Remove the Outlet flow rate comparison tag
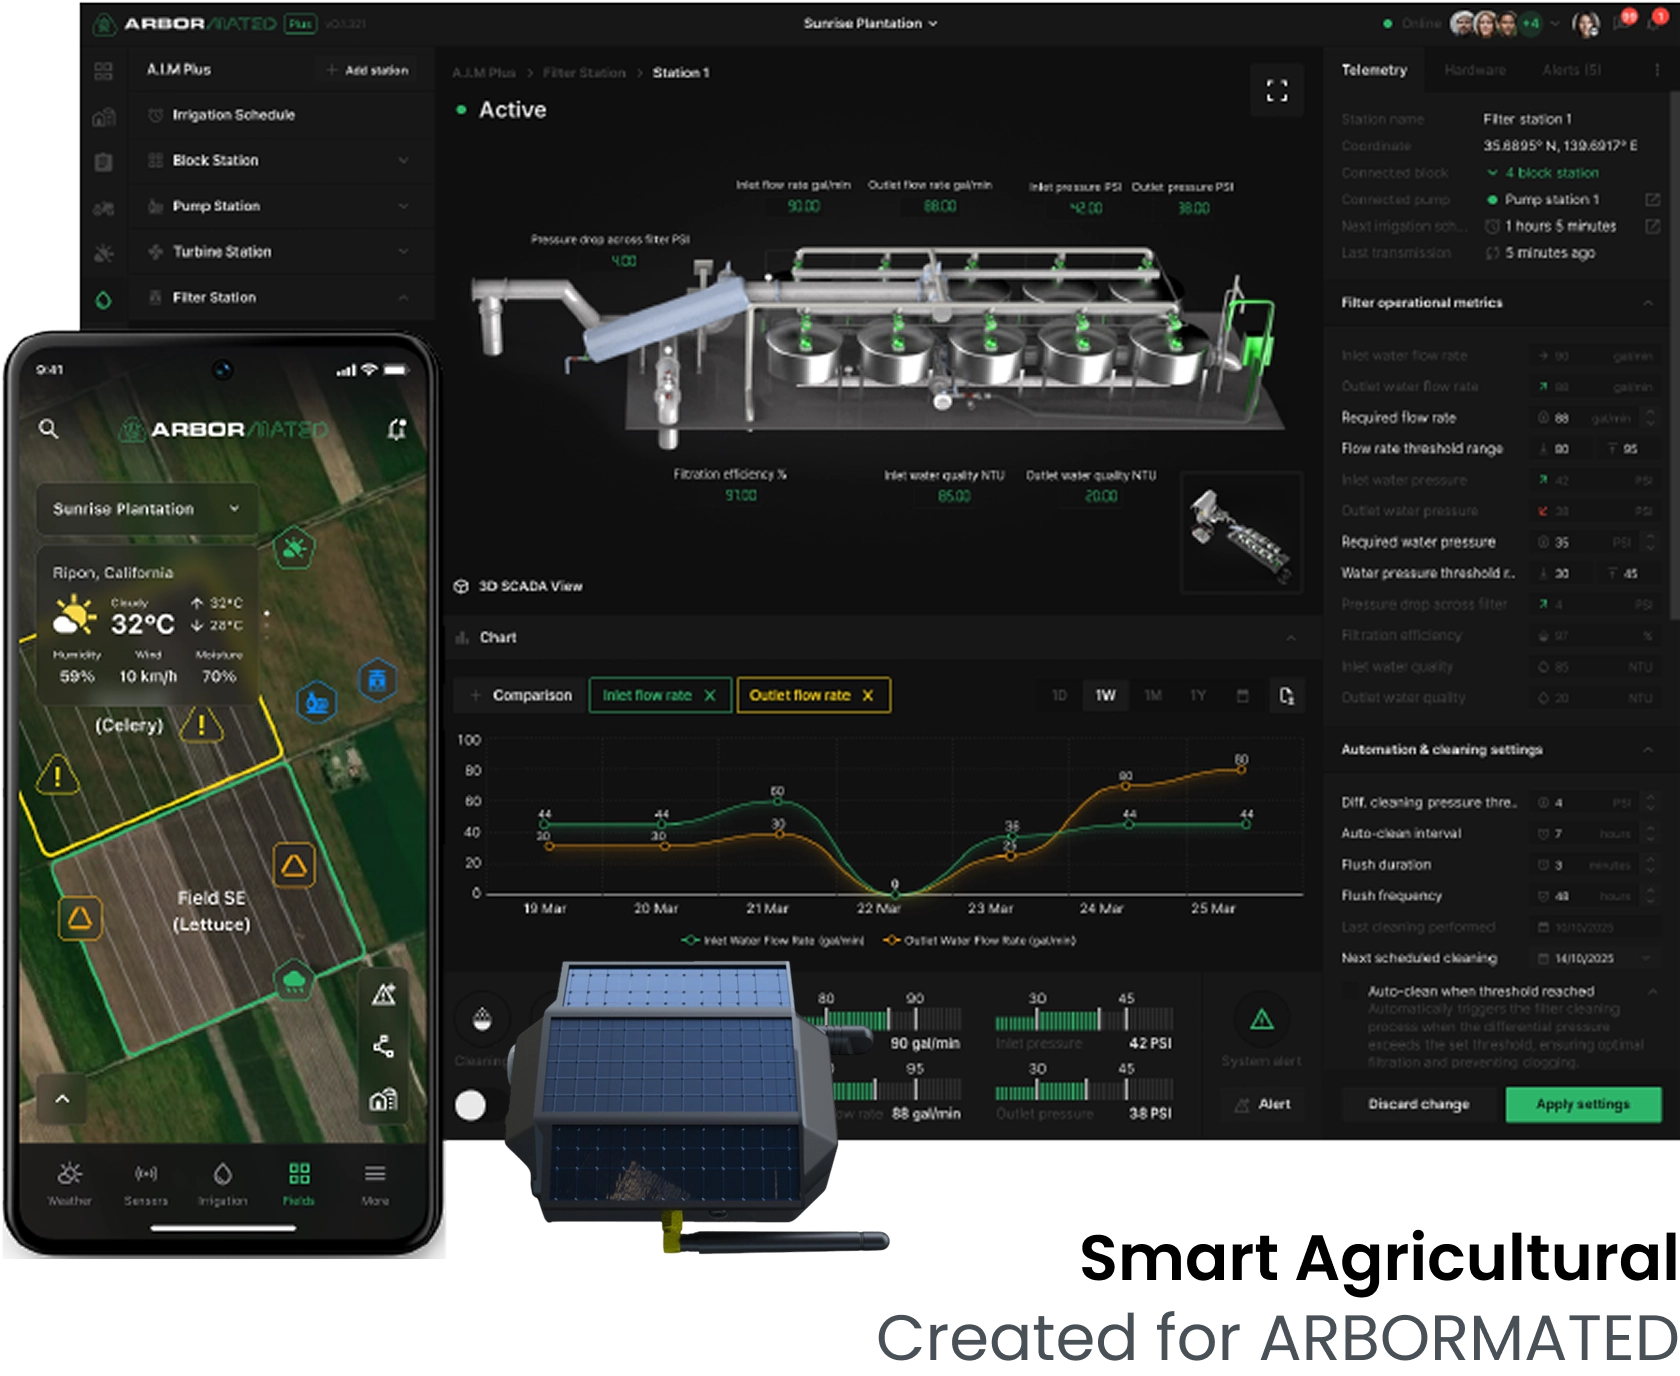Image resolution: width=1680 pixels, height=1376 pixels. 867,695
